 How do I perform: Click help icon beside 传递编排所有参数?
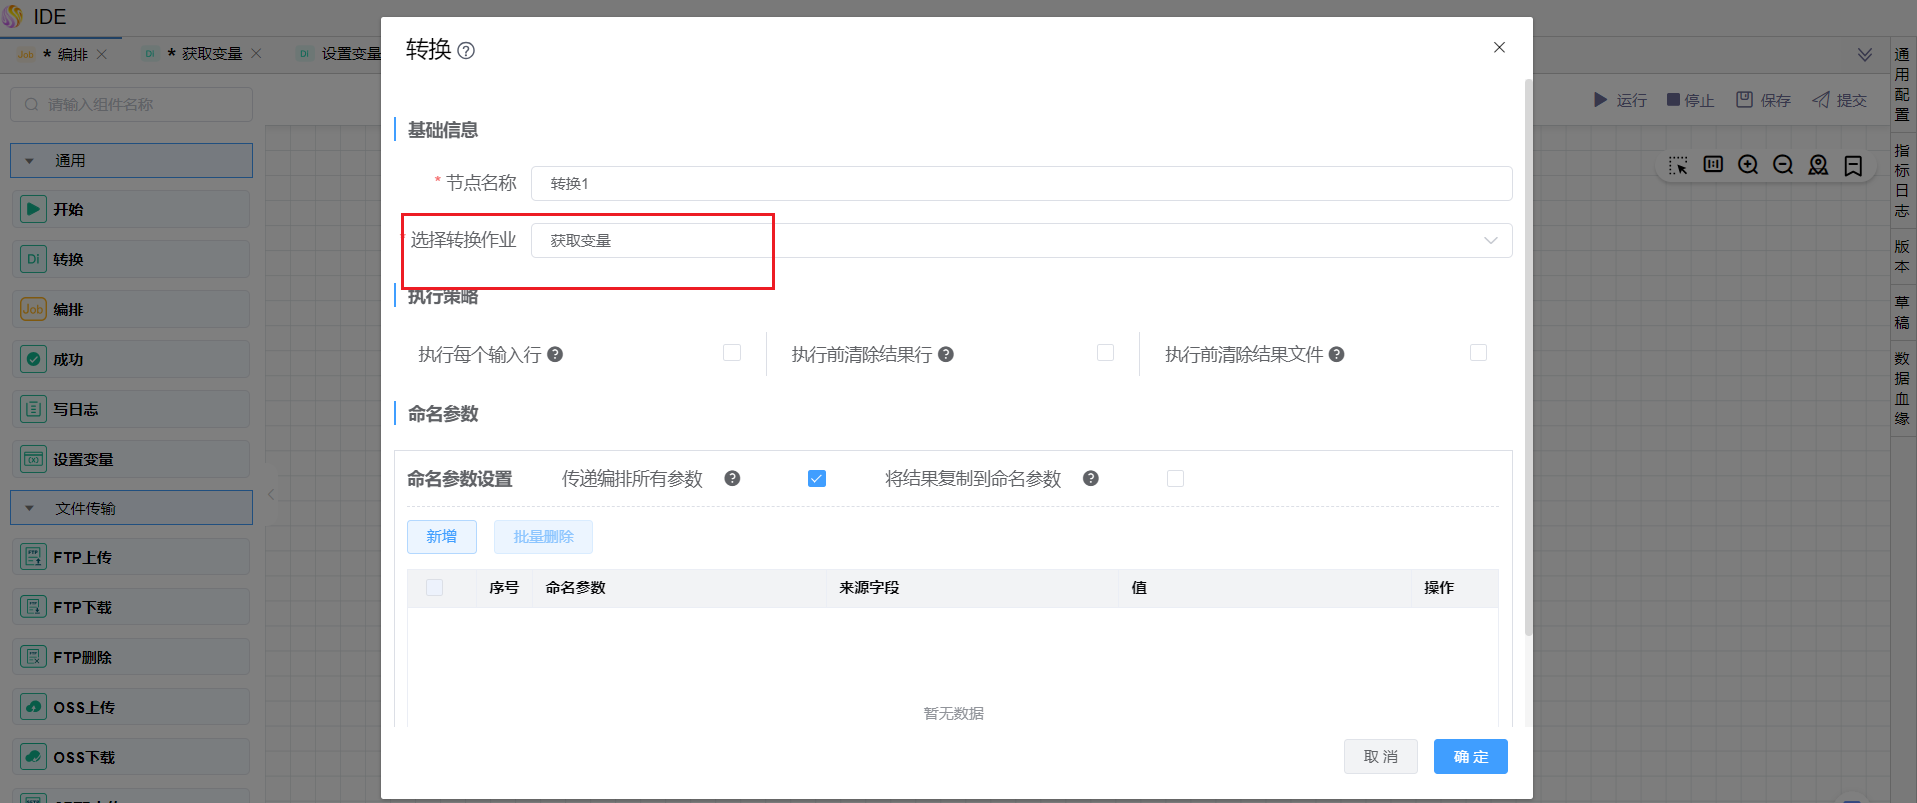click(732, 479)
